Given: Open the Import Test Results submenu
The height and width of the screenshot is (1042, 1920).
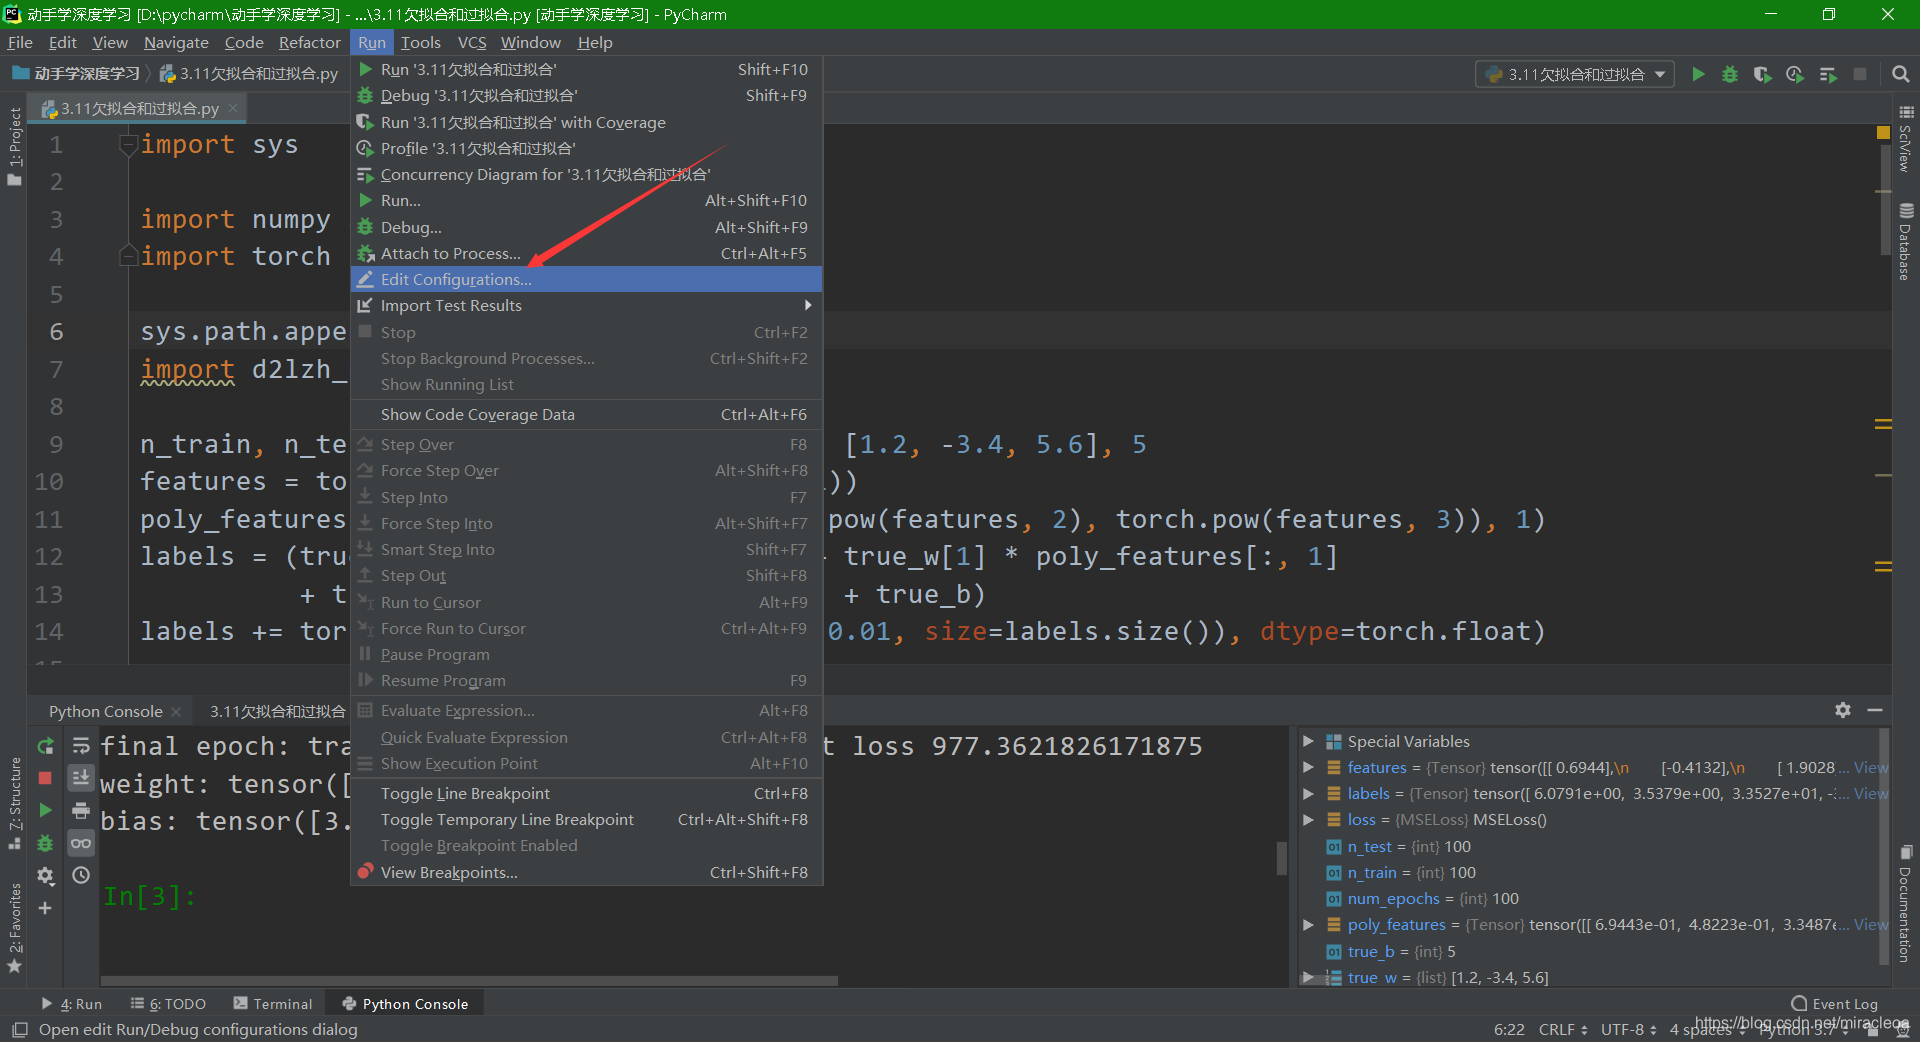Looking at the screenshot, I should 451,305.
